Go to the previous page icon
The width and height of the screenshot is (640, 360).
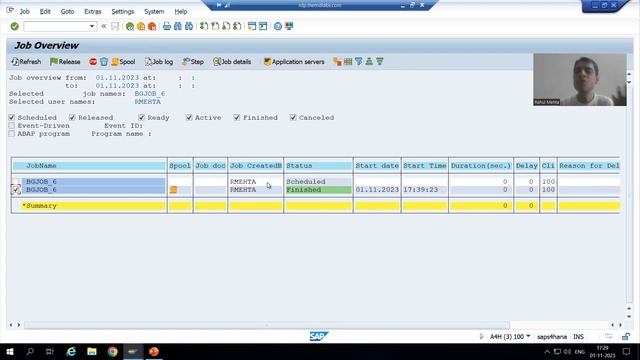pyautogui.click(x=215, y=27)
